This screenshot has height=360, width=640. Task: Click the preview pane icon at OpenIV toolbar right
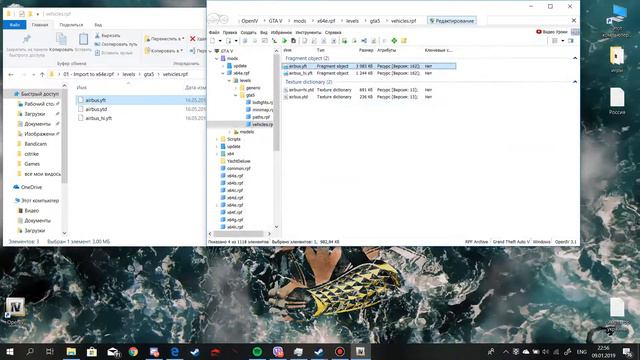[571, 41]
